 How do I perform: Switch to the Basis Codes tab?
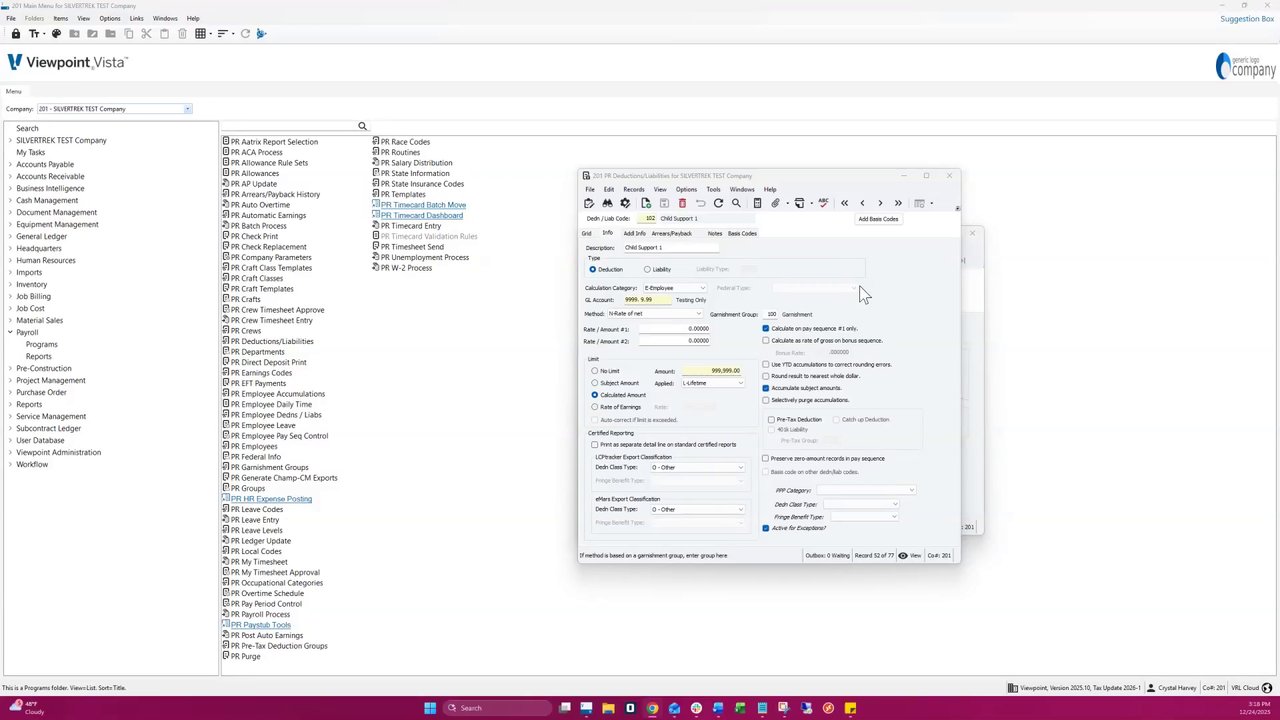pos(742,234)
